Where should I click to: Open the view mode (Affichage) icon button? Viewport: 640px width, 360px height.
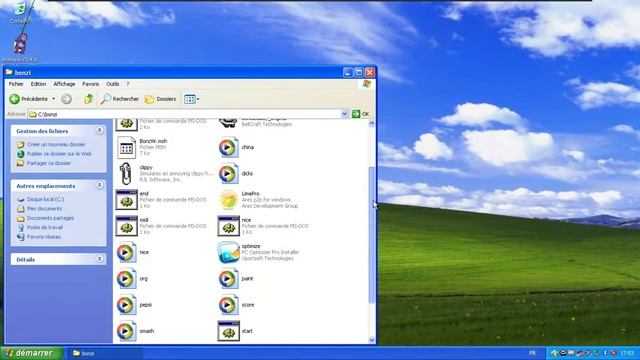coord(190,99)
